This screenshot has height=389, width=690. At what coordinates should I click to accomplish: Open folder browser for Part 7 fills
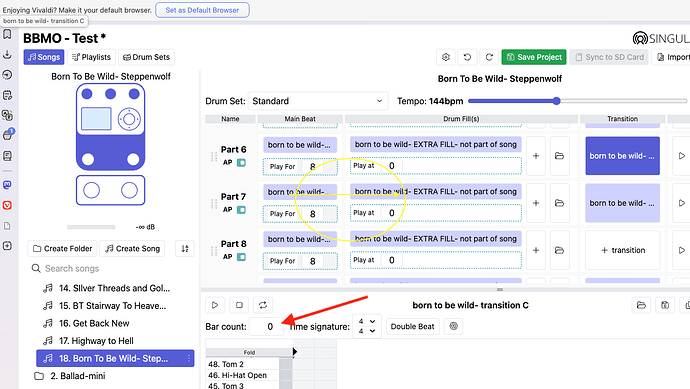tap(559, 203)
